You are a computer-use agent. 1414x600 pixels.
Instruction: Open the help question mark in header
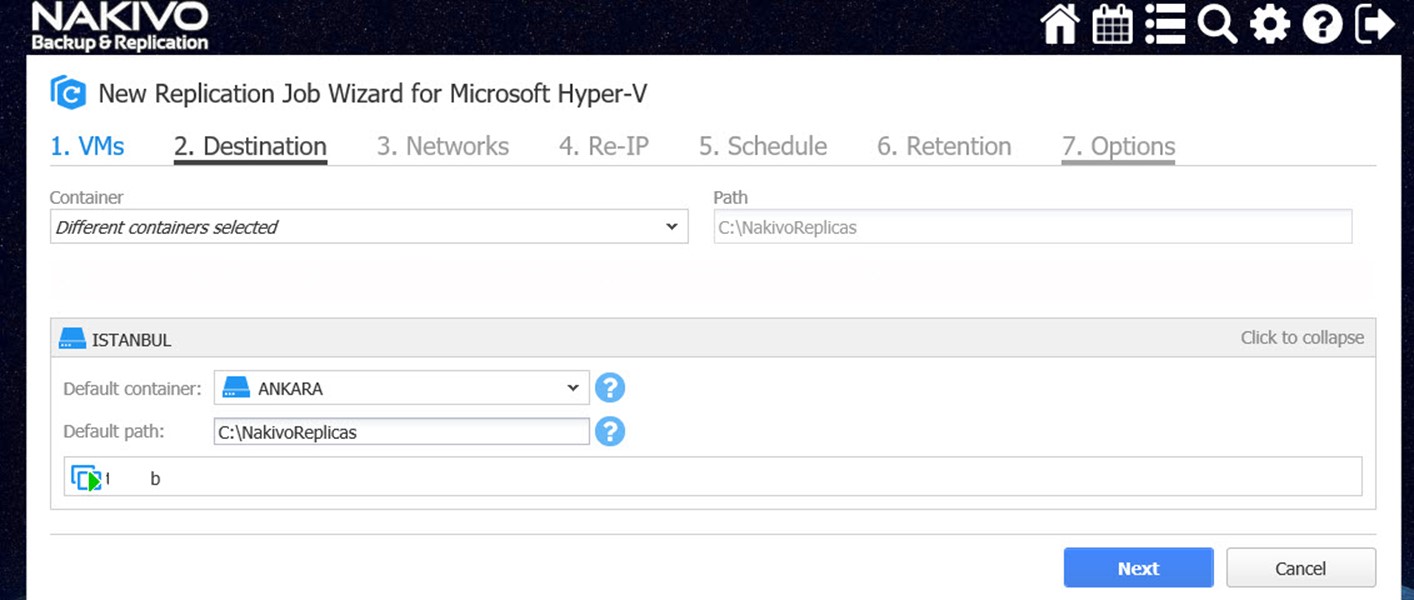click(1322, 24)
